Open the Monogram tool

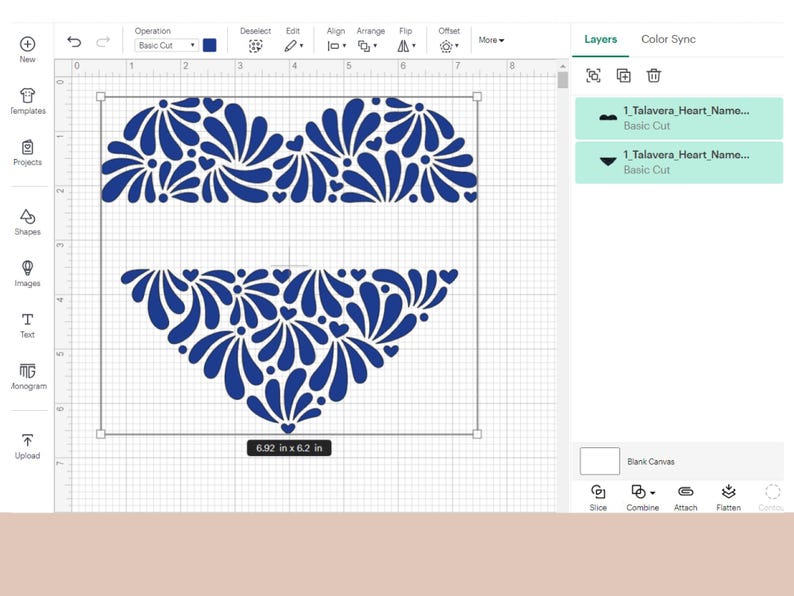[x=27, y=377]
